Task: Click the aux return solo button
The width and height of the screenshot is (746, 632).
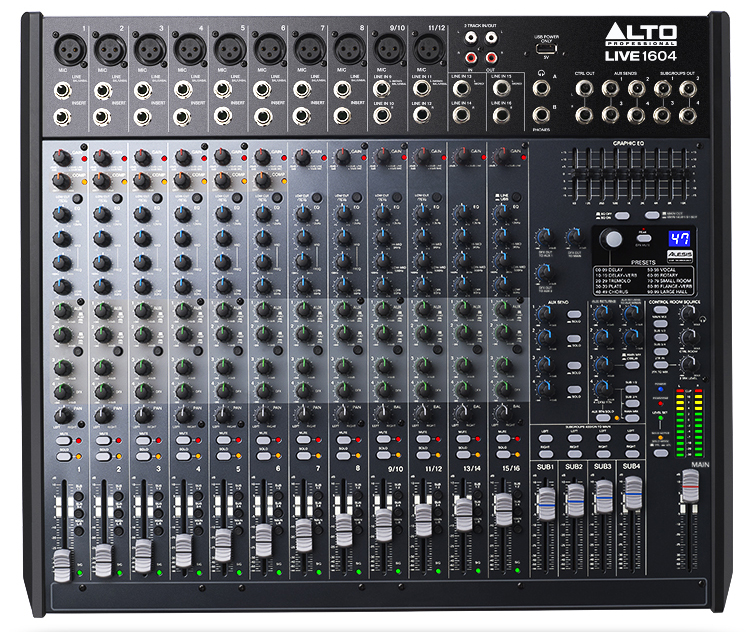Action: (x=602, y=418)
